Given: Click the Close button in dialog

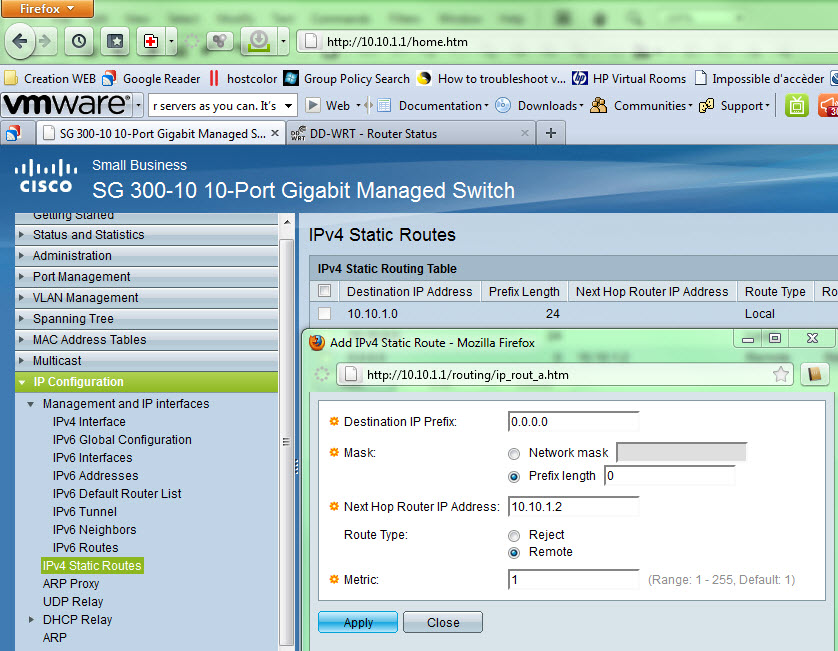Looking at the screenshot, I should (443, 622).
